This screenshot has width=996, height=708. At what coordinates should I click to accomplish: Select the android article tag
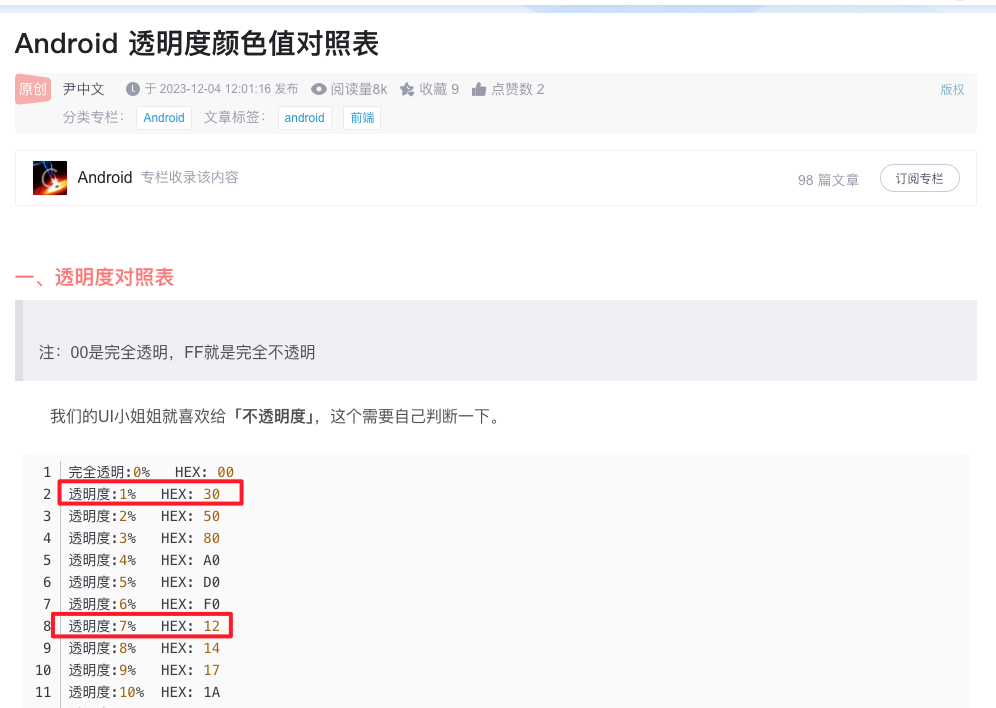[x=304, y=117]
